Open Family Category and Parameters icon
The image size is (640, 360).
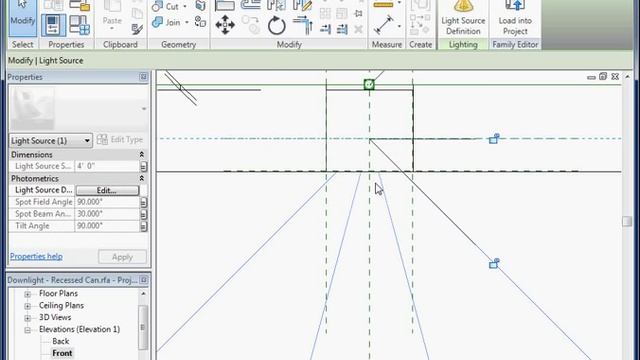[79, 5]
